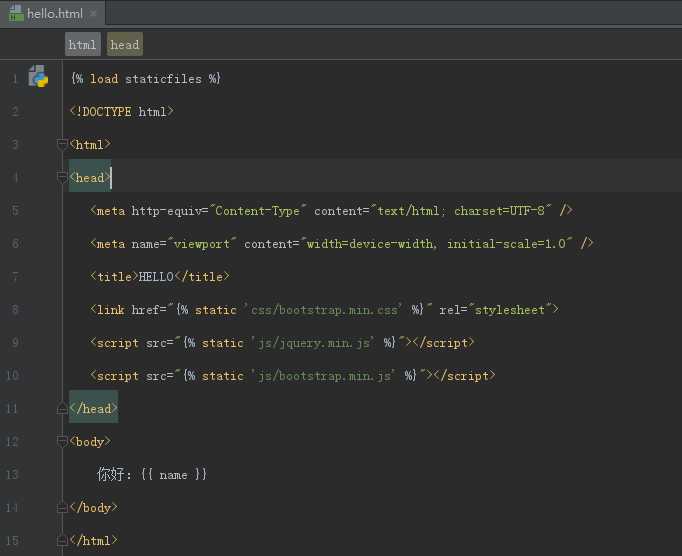
Task: Click the 'viewport' meta name value
Action: (201, 244)
